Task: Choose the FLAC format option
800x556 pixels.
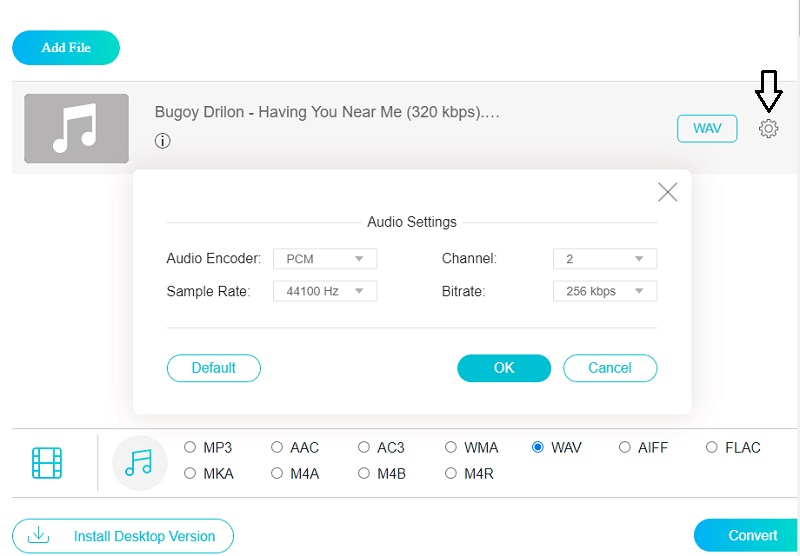Action: (712, 448)
